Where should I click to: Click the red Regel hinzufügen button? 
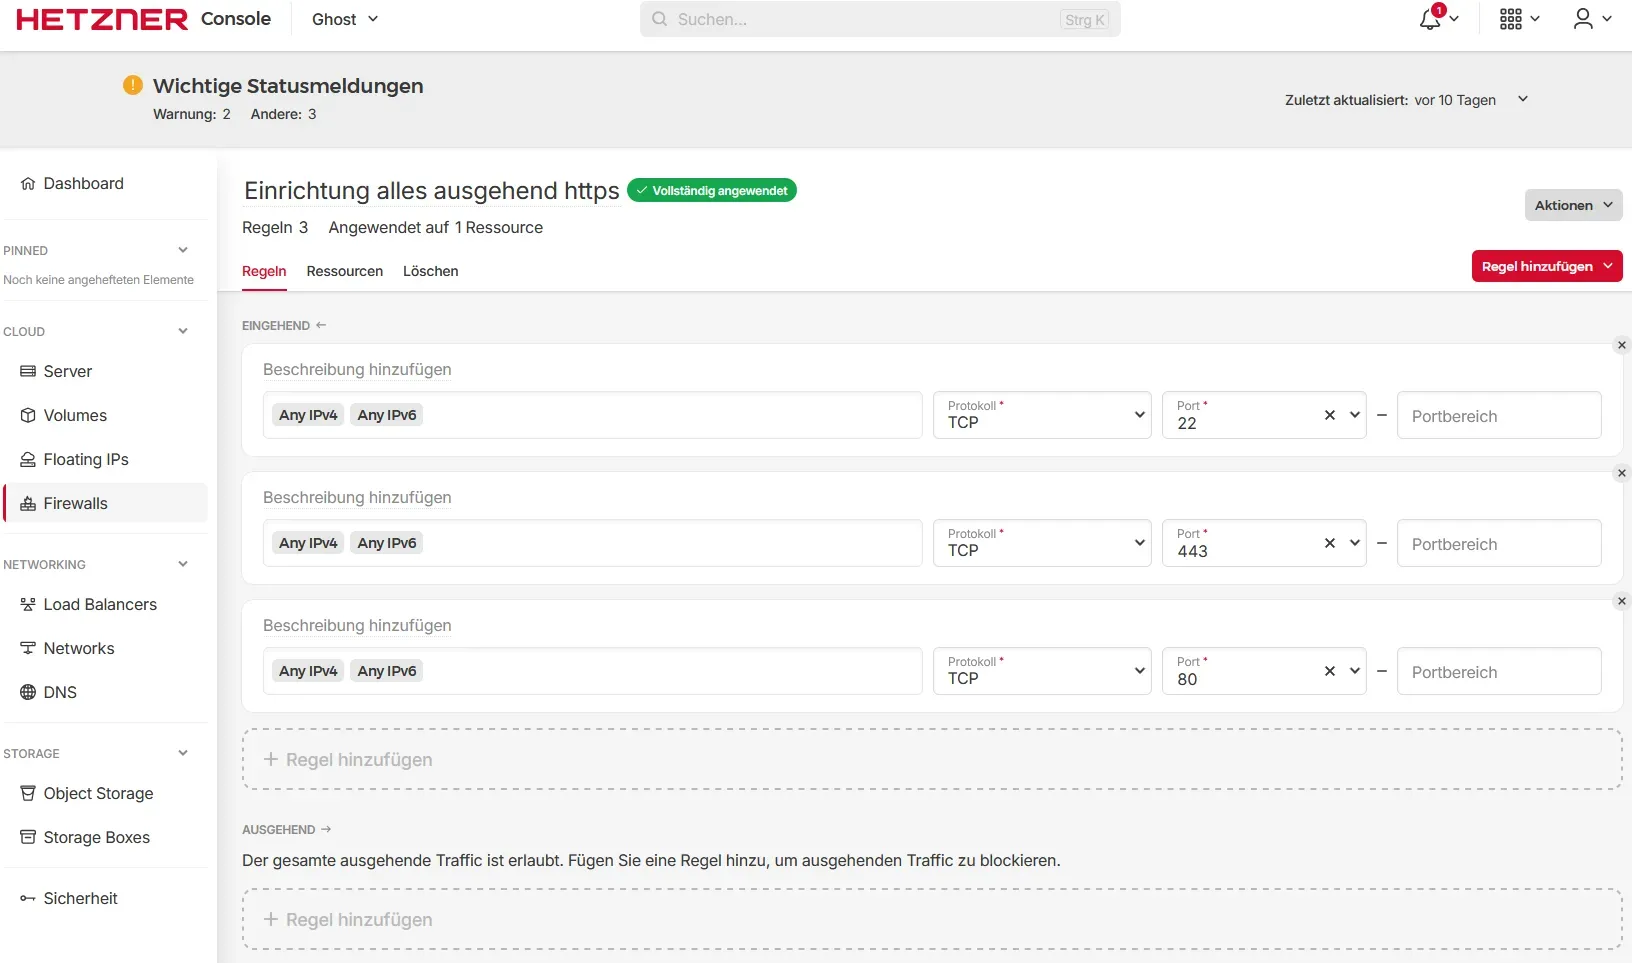1545,266
